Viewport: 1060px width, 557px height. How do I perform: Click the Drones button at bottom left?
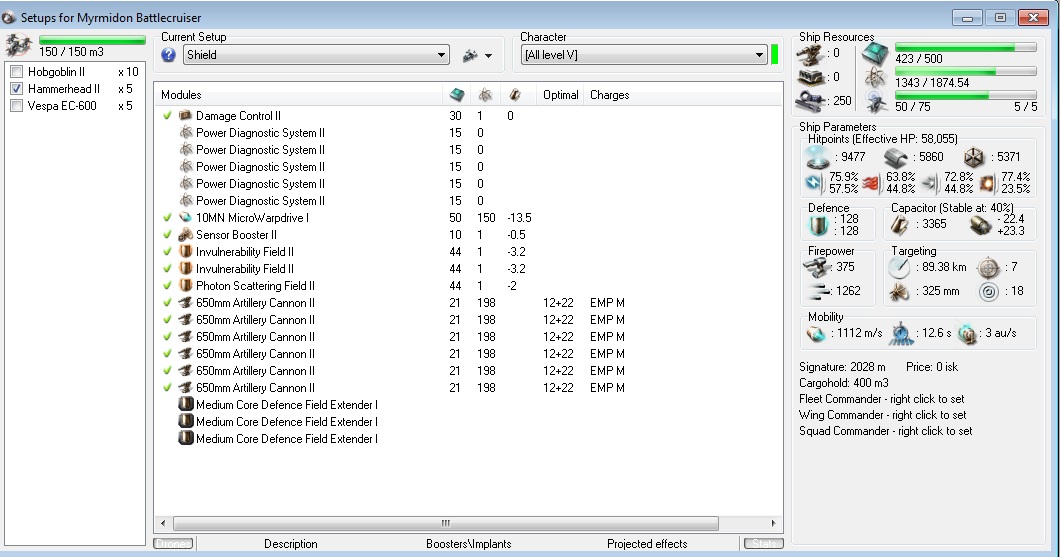point(173,543)
